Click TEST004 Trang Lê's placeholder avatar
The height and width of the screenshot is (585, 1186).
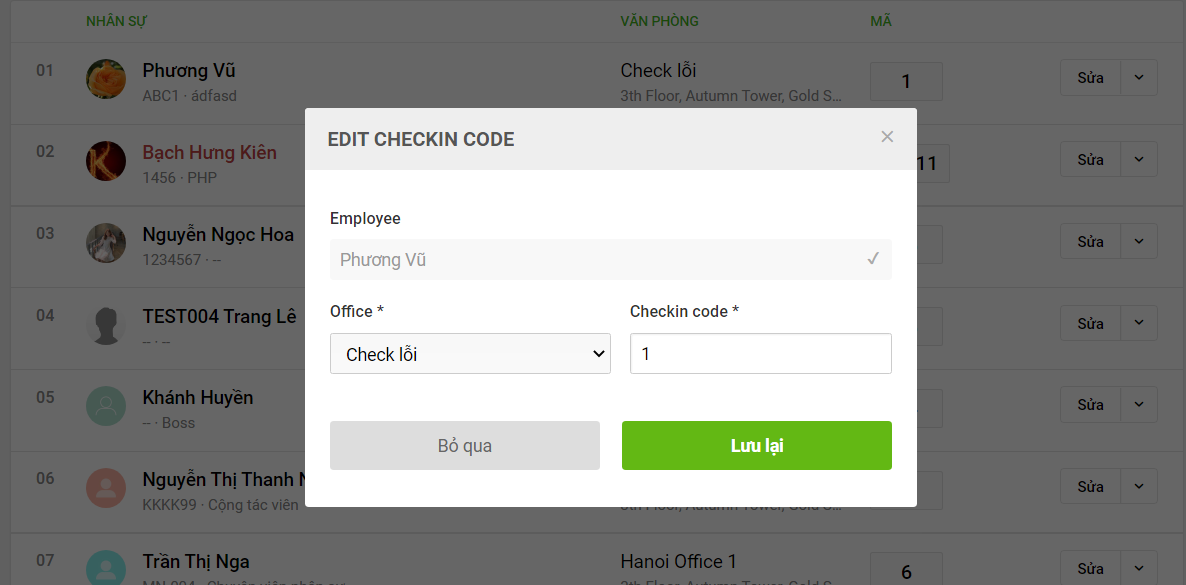point(106,325)
